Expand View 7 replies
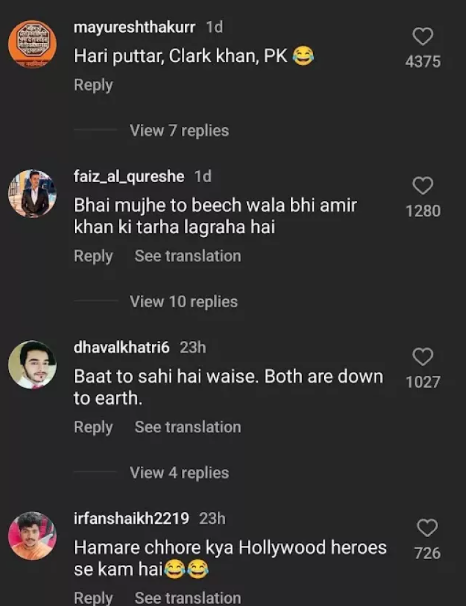Viewport: 466px width, 606px height. click(179, 131)
